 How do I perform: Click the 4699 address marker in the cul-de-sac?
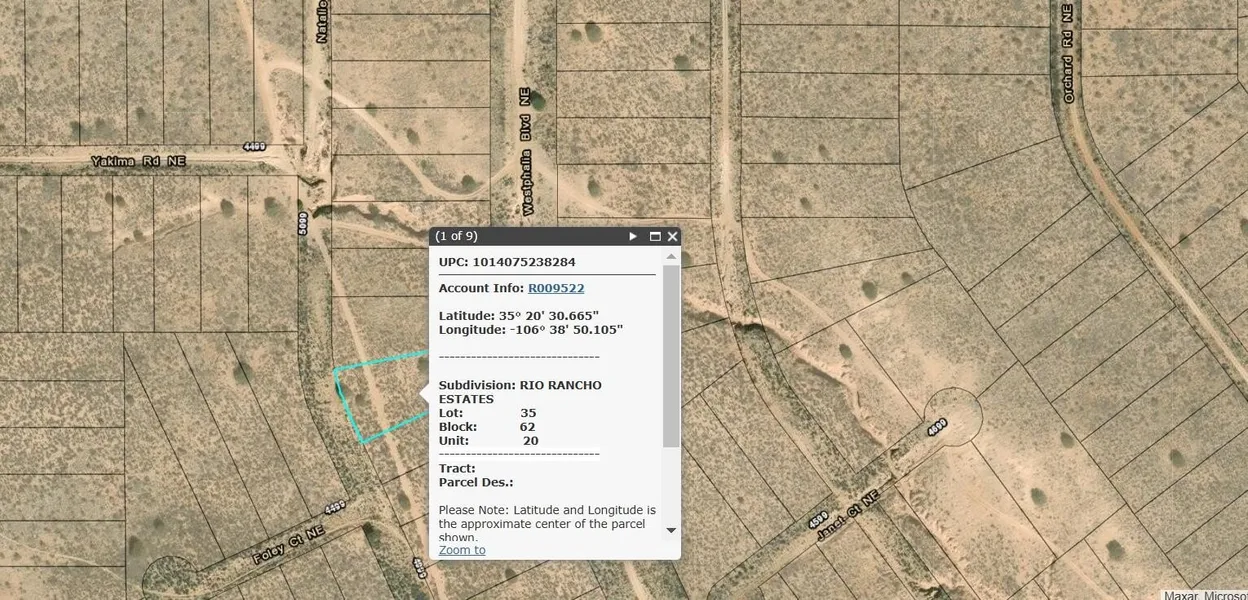click(937, 427)
